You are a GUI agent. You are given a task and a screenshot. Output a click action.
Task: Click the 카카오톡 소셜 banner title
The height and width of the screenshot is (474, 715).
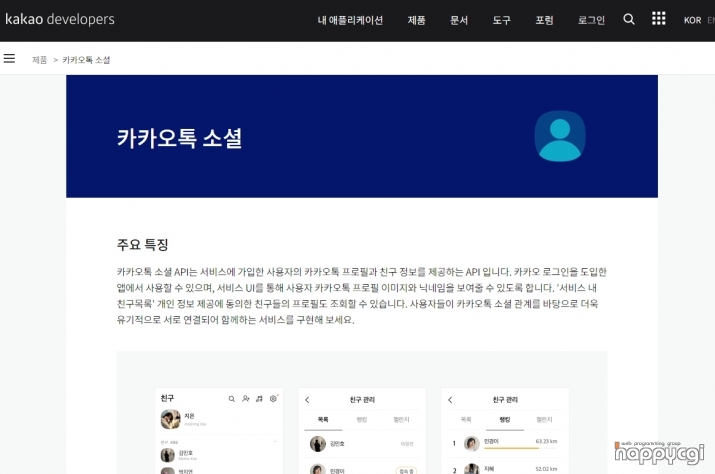pos(179,138)
